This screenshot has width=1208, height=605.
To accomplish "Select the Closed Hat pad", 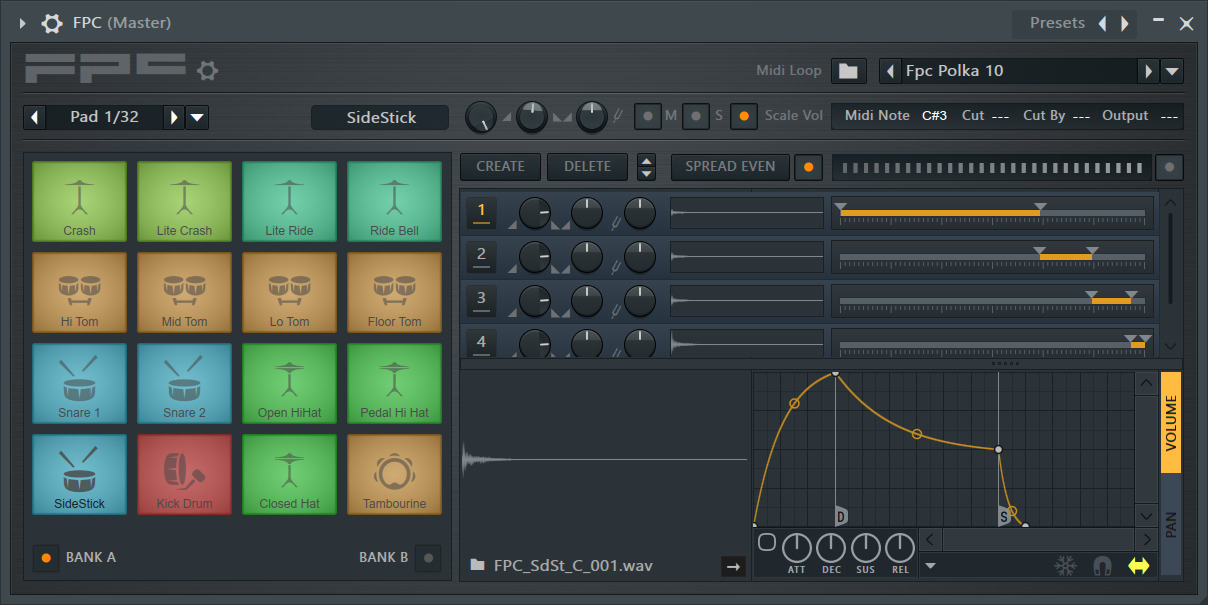I will point(289,474).
